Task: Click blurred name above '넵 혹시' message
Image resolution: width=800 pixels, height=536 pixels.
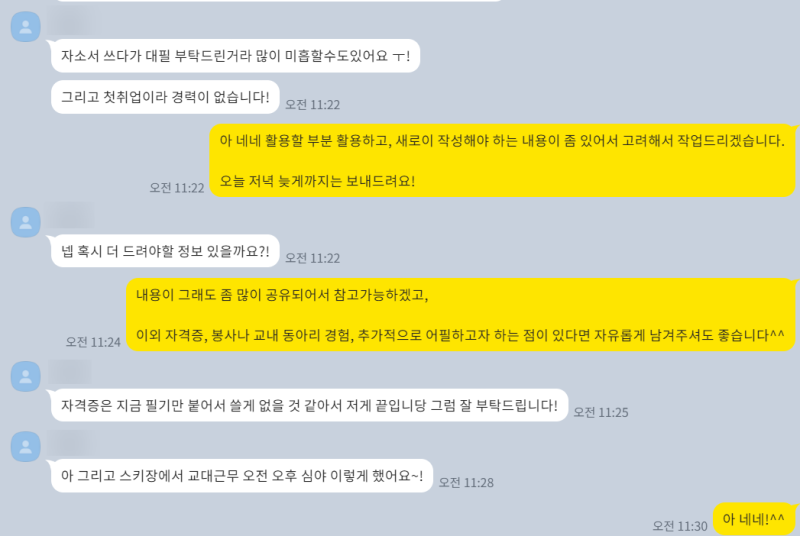Action: (x=71, y=217)
